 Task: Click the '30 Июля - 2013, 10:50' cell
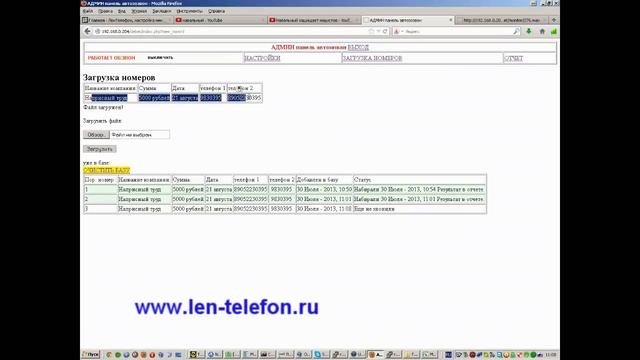(324, 189)
